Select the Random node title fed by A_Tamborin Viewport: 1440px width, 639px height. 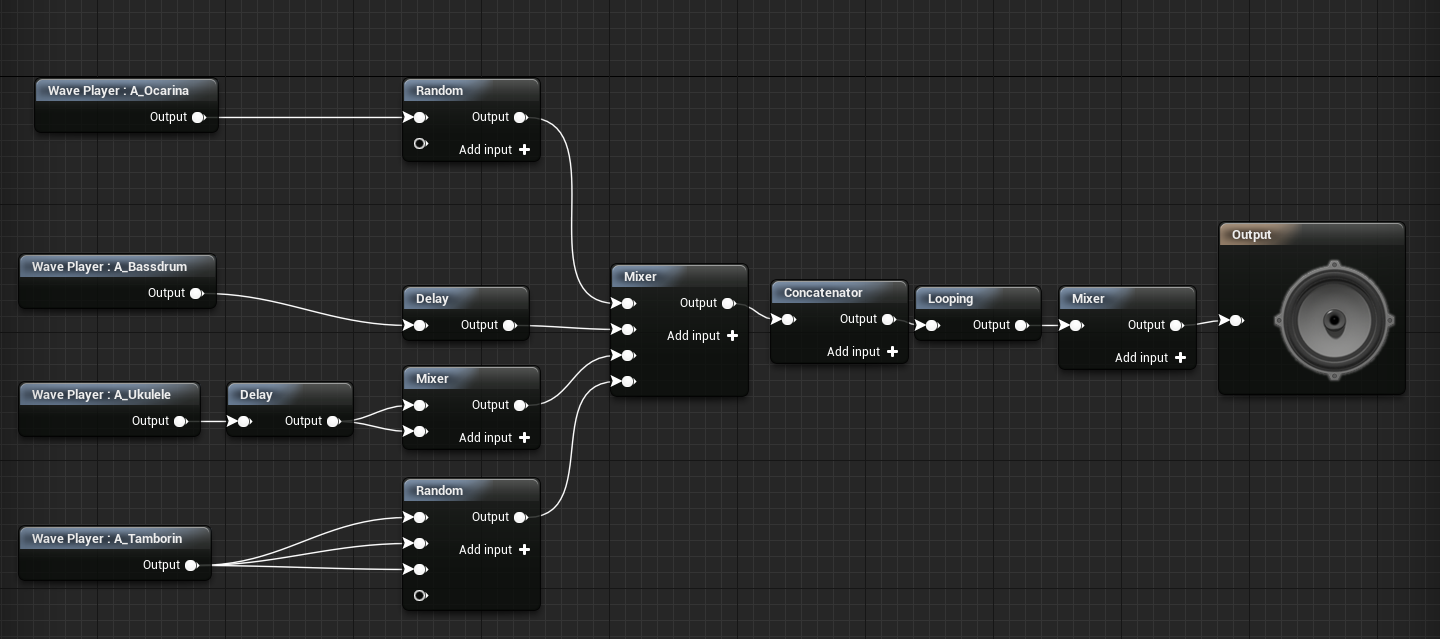439,491
